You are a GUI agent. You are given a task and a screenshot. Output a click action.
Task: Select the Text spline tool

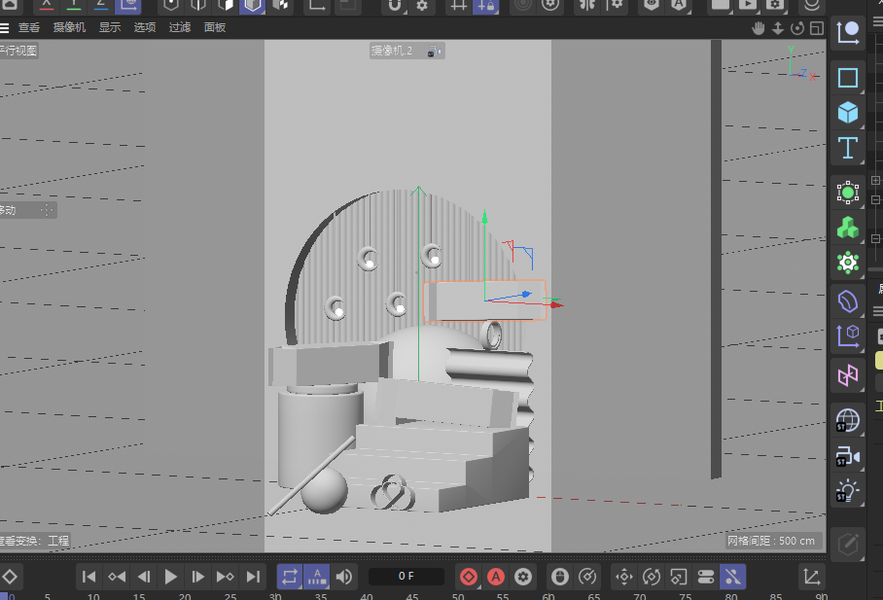[x=848, y=148]
